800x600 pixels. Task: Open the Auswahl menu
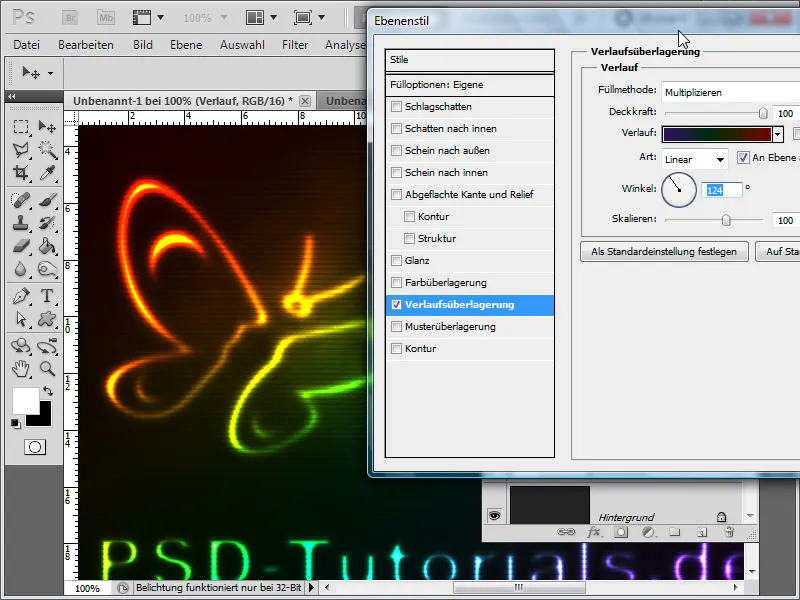pyautogui.click(x=242, y=45)
